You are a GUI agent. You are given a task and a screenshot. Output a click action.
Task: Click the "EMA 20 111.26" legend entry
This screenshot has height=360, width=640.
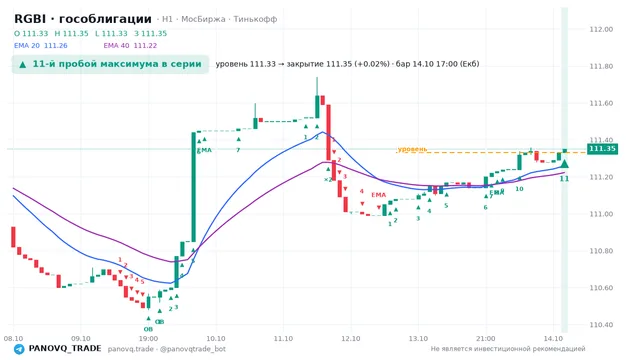(x=41, y=46)
